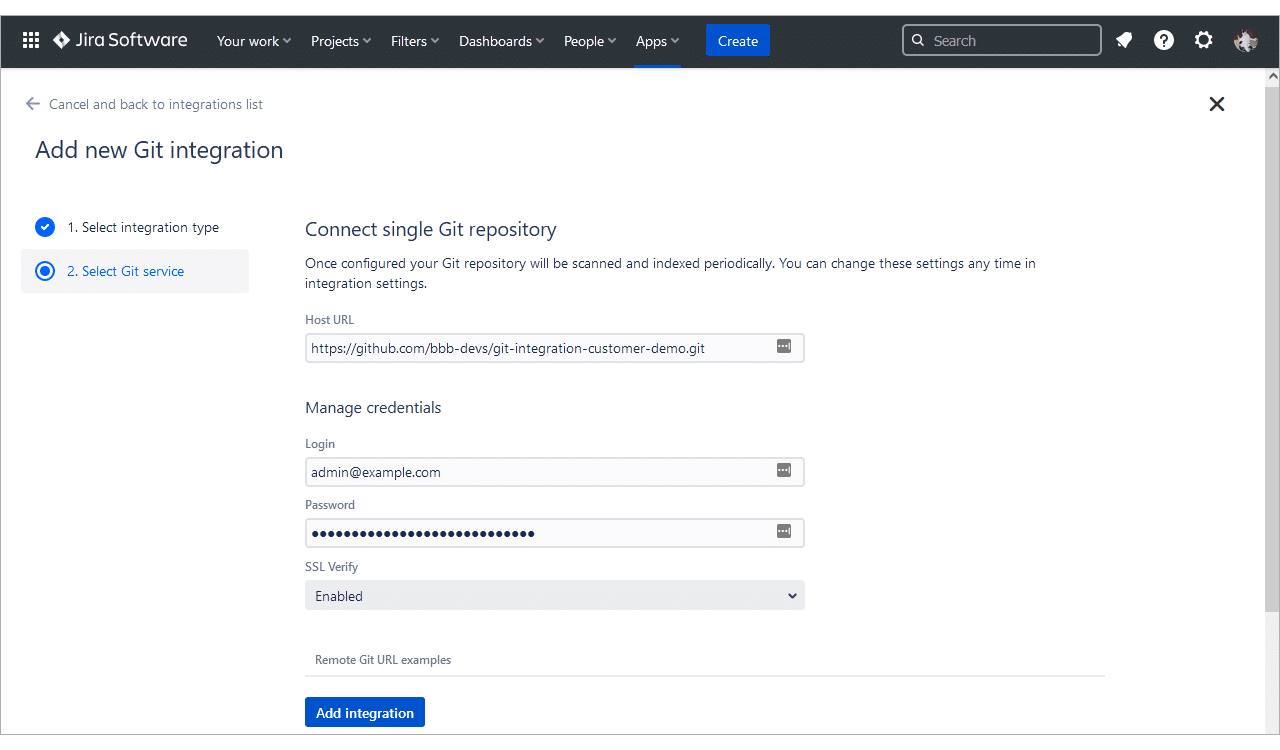Open the user profile avatar
1280x750 pixels.
1245,41
